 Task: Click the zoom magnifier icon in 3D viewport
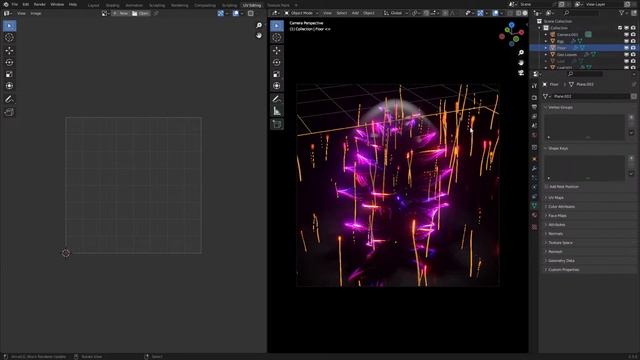point(521,53)
